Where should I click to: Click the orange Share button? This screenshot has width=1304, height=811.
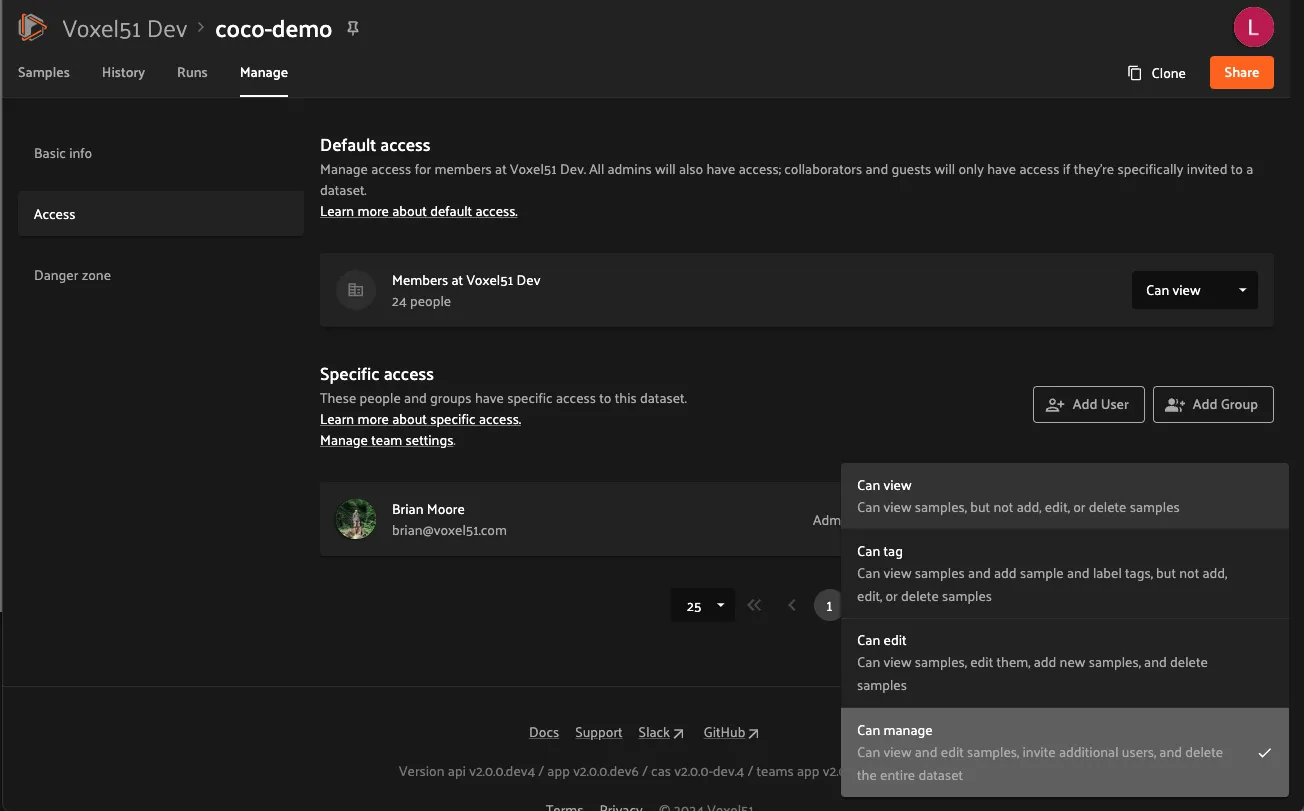tap(1241, 72)
